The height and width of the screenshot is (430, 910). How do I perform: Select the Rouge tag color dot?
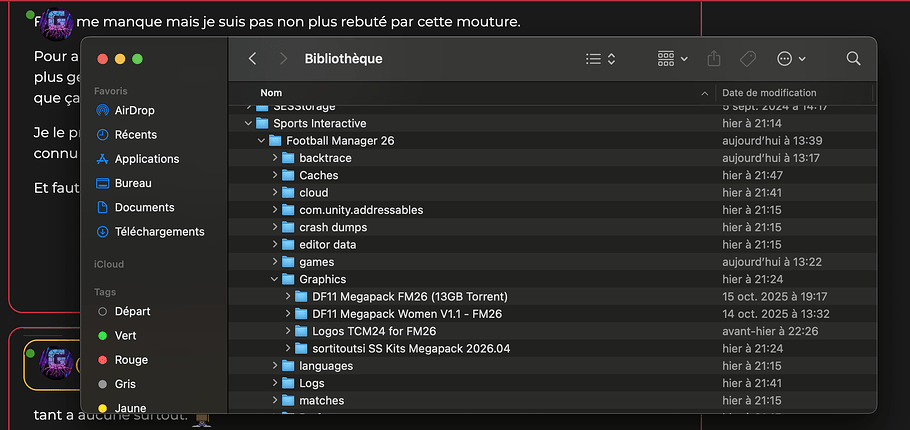(102, 360)
